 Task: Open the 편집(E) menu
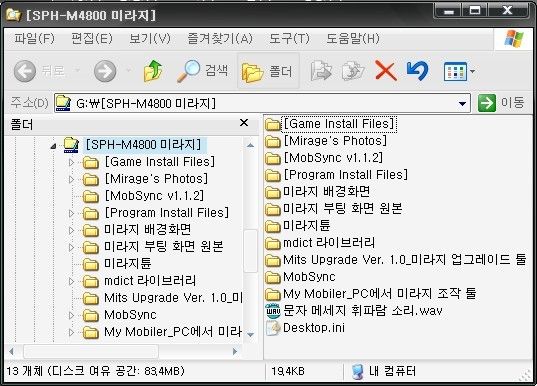pyautogui.click(x=91, y=38)
